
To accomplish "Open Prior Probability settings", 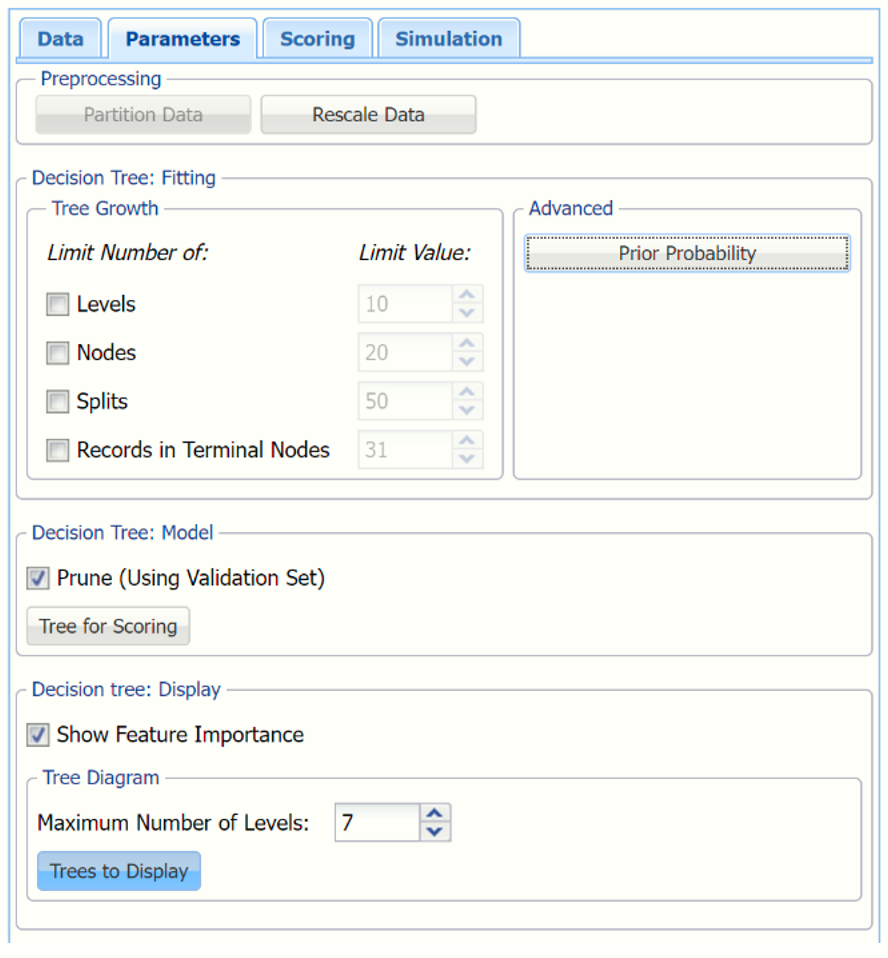I will point(687,254).
